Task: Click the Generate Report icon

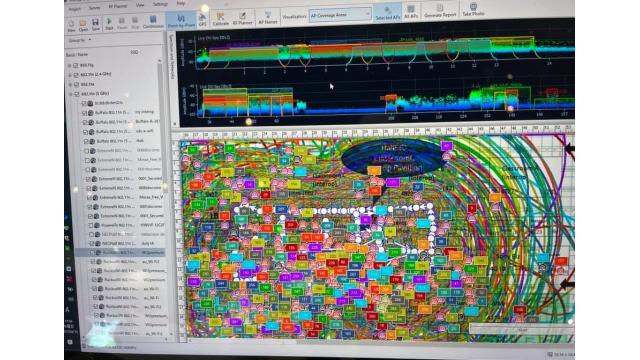Action: click(x=440, y=11)
